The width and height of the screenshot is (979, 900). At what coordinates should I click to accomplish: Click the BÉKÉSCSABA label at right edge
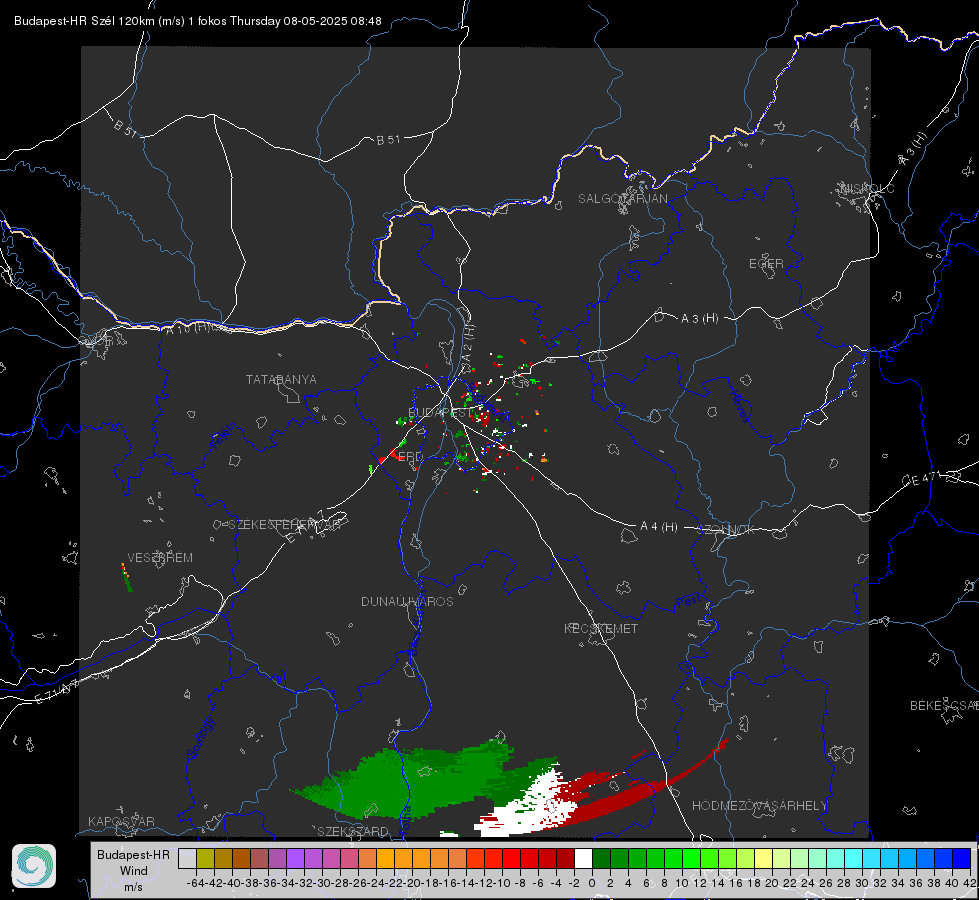coord(944,705)
